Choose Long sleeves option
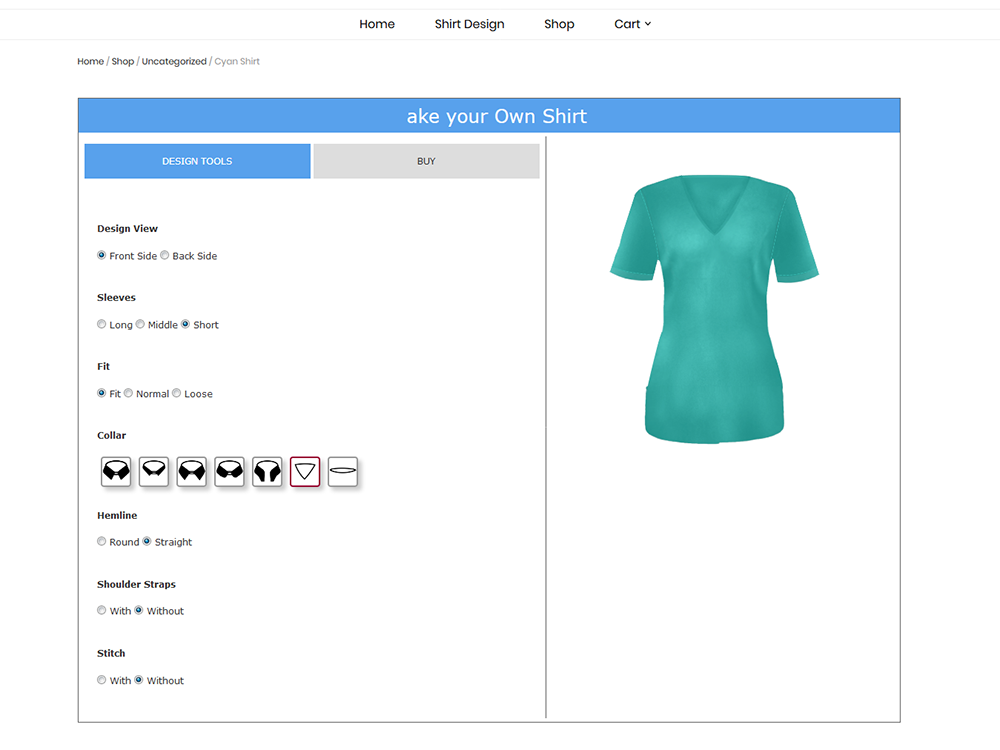Screen dimensions: 1000x750 coord(101,324)
